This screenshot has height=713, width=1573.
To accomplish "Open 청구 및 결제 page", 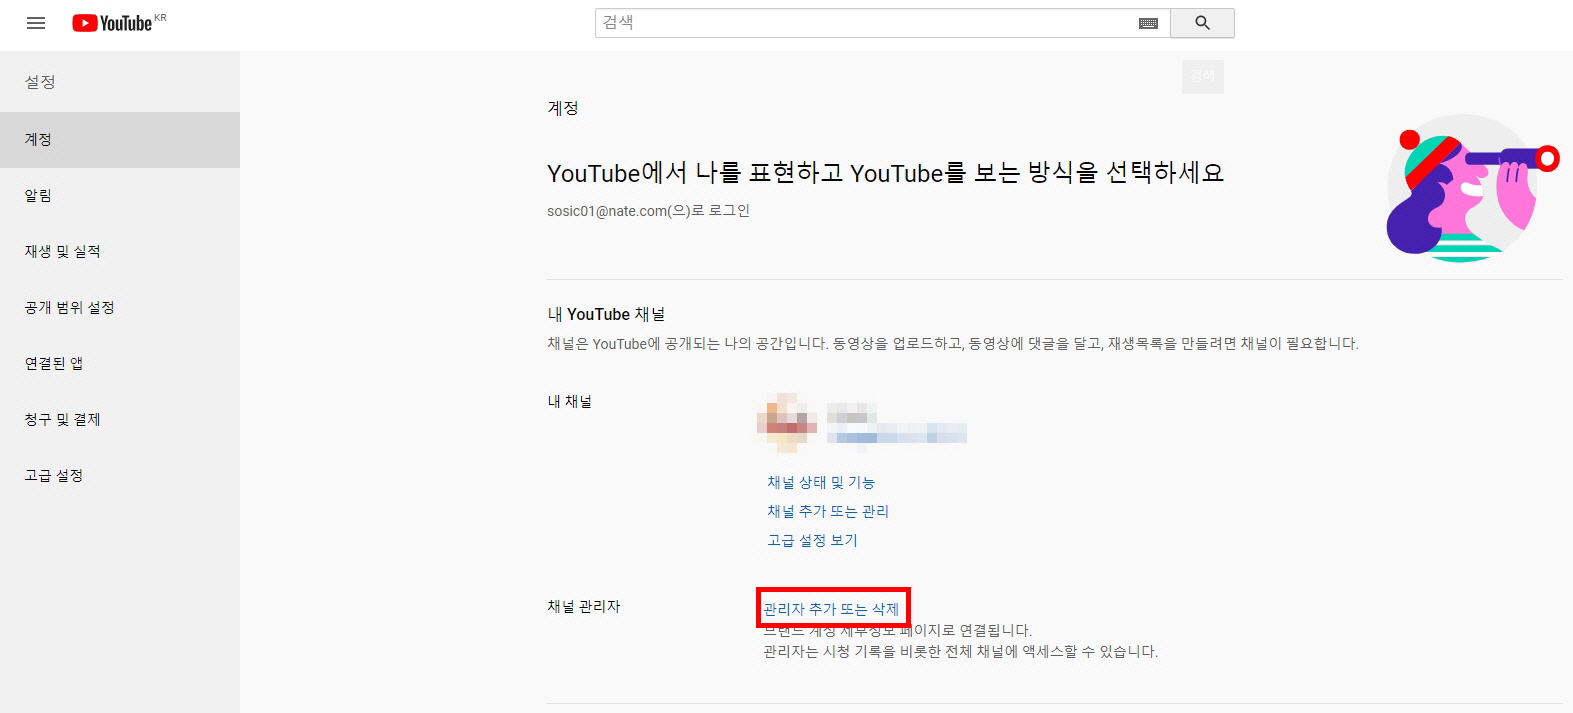I will (120, 420).
